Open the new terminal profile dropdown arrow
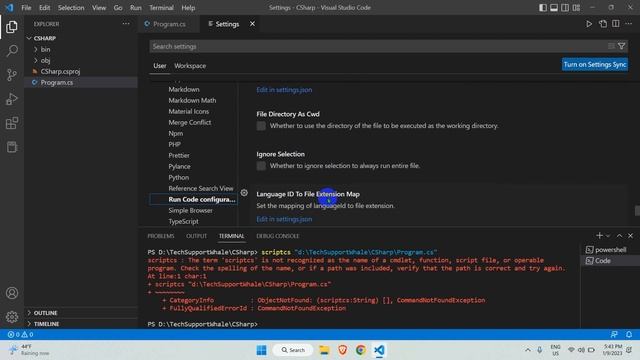Screen dimensions: 640x360 click(x=608, y=236)
